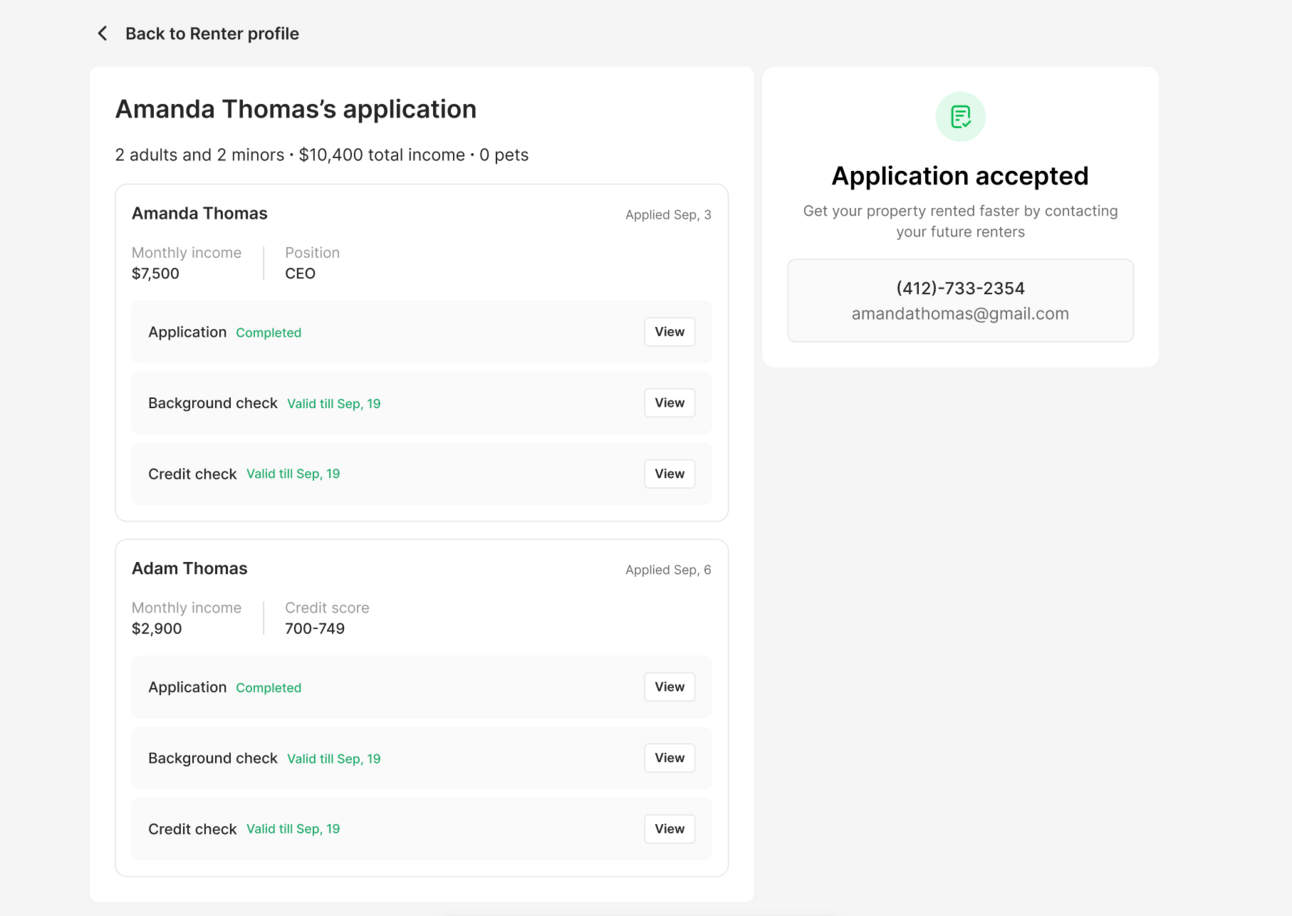Click the green application accepted document icon
Image resolution: width=1292 pixels, height=916 pixels.
(x=960, y=117)
